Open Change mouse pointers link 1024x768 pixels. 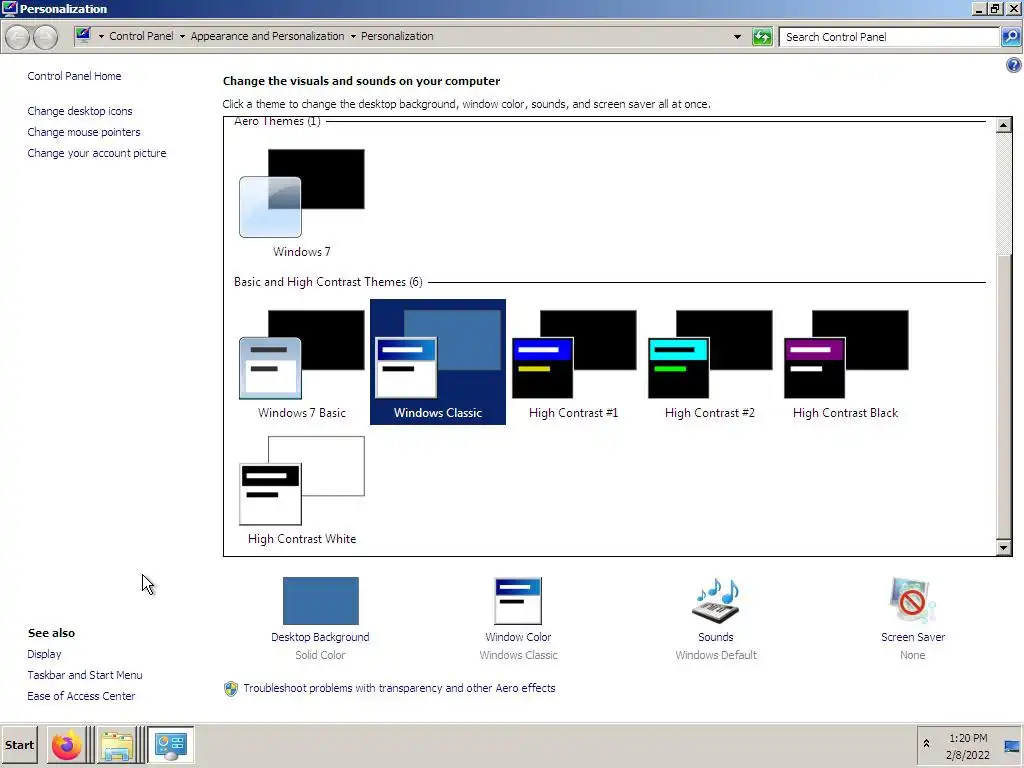point(84,132)
